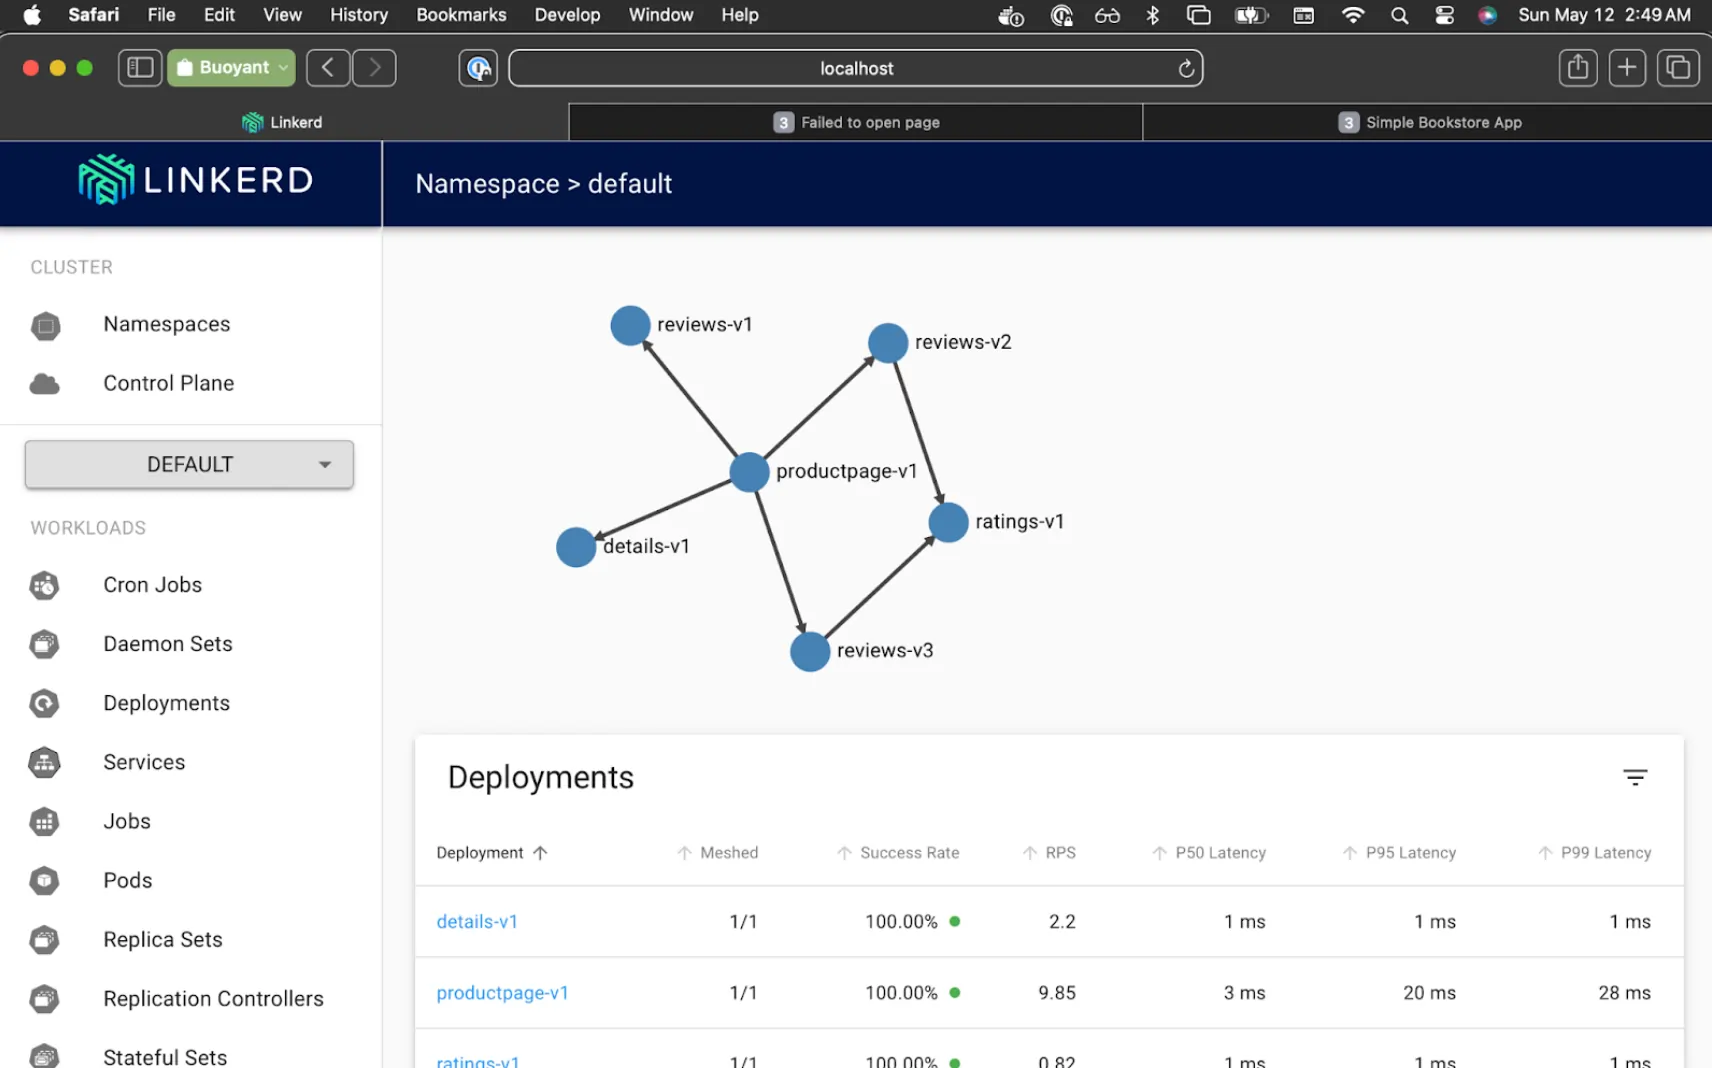Image resolution: width=1712 pixels, height=1068 pixels.
Task: Toggle the Safari sidebar button
Action: point(140,68)
